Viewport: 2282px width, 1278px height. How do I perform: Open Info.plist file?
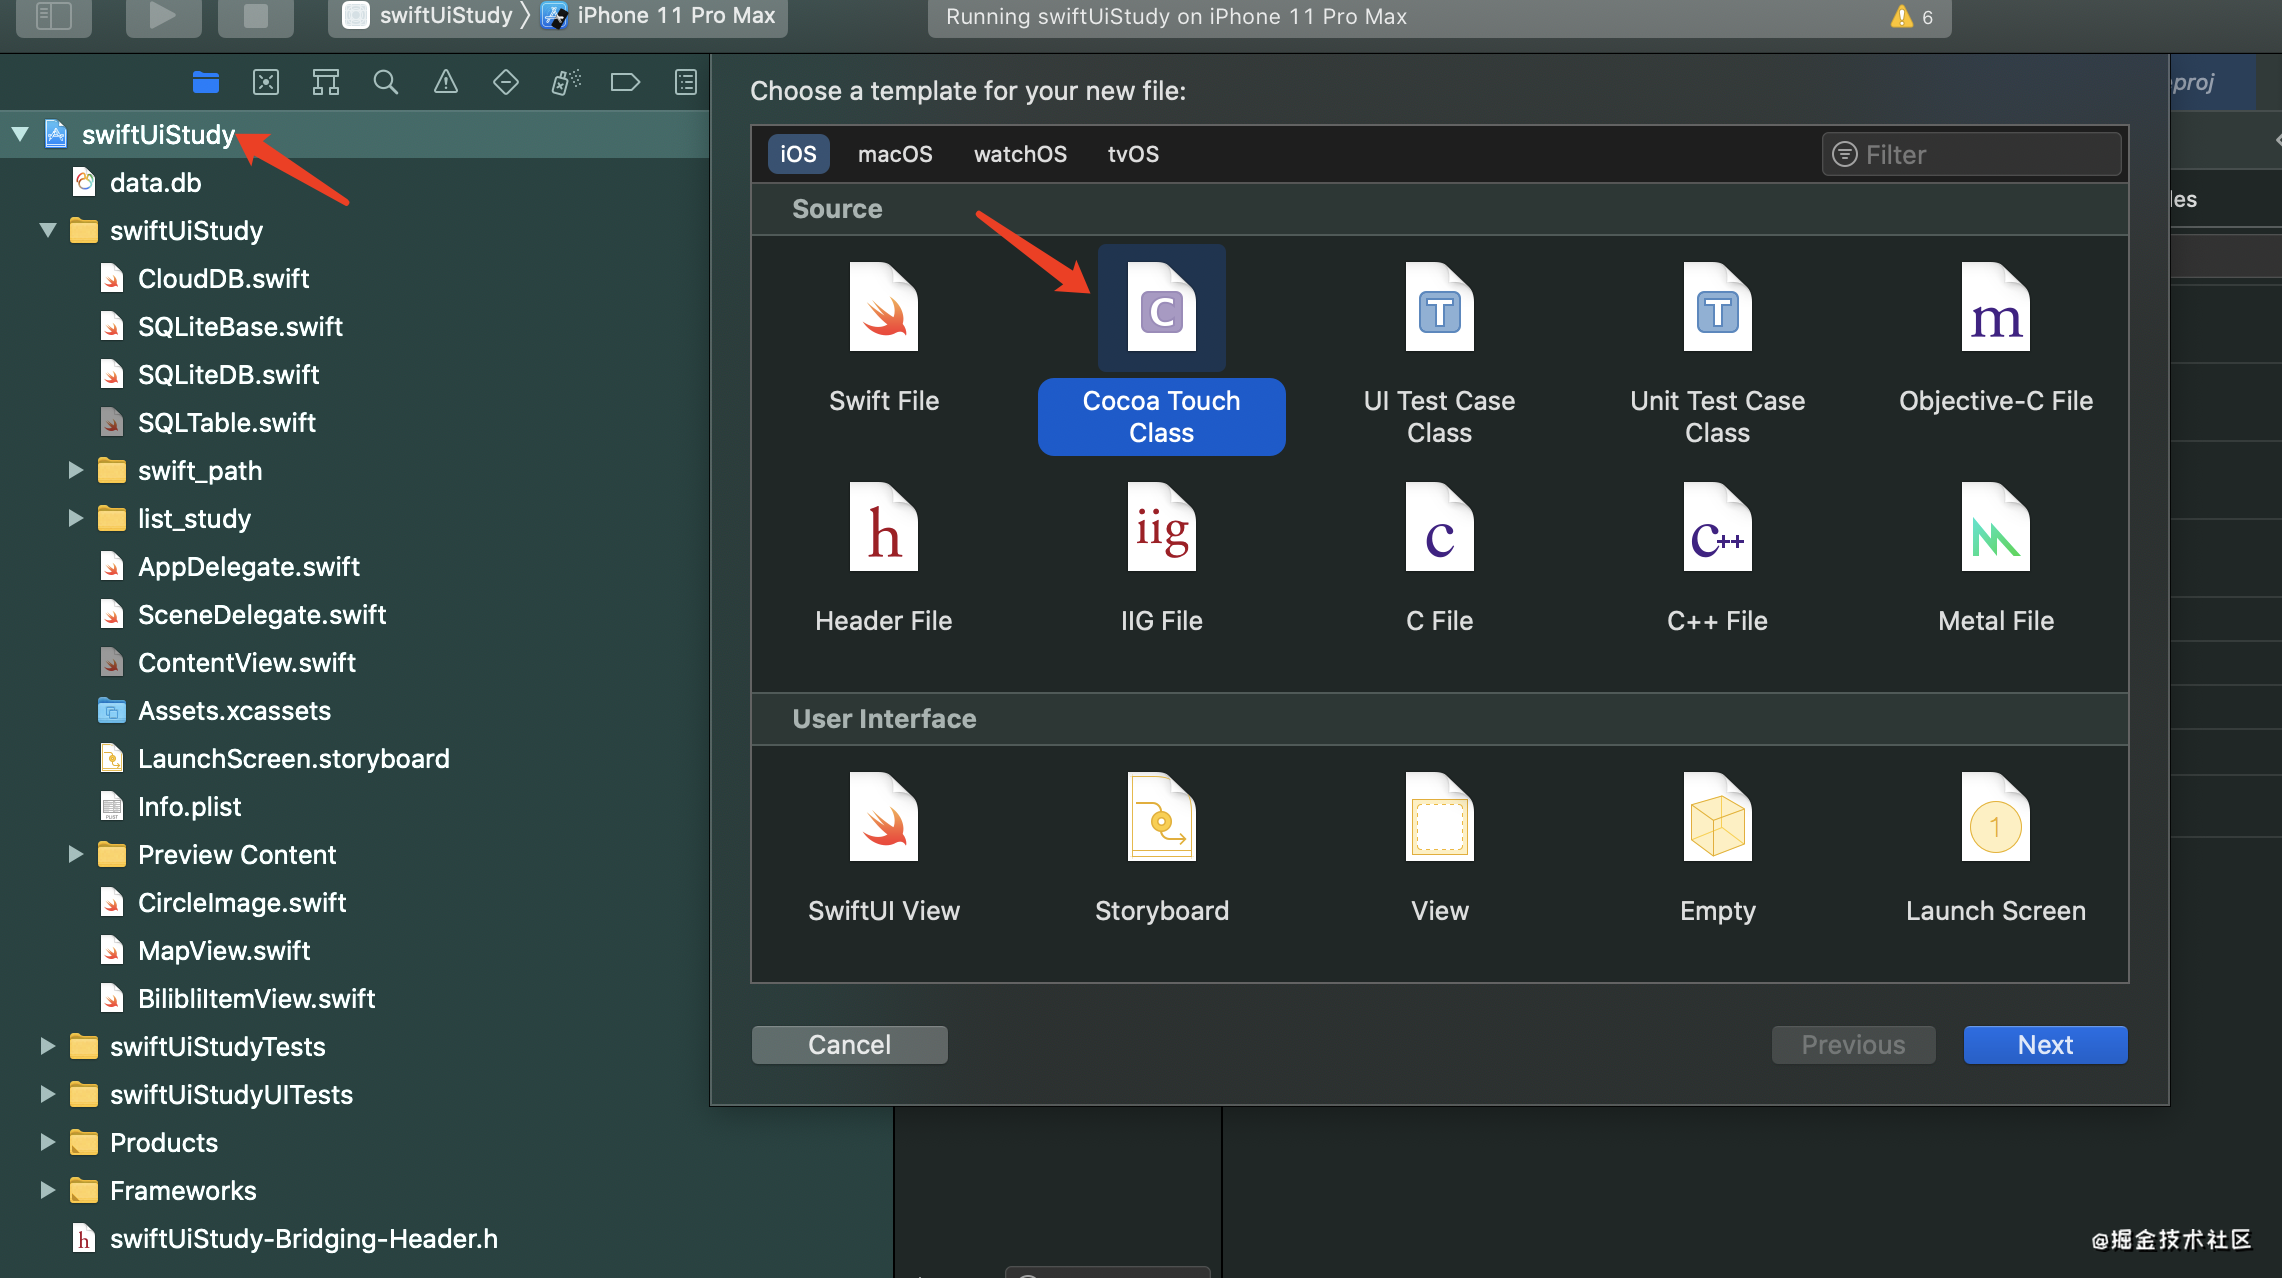[189, 806]
